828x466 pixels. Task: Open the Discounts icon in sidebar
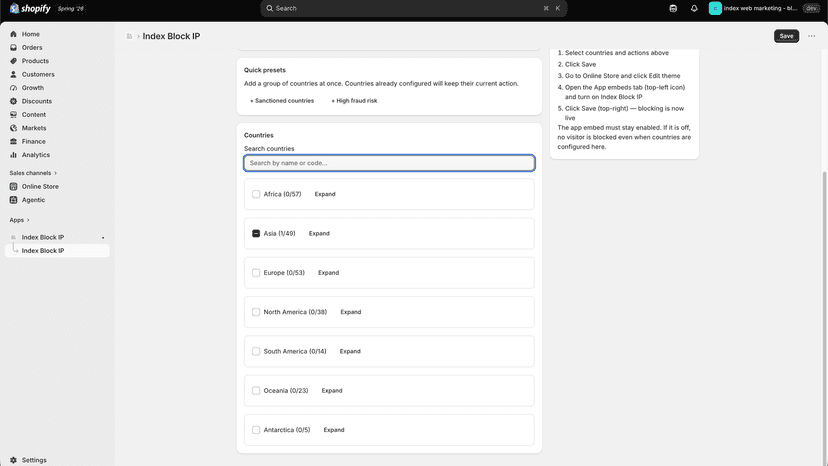point(14,101)
